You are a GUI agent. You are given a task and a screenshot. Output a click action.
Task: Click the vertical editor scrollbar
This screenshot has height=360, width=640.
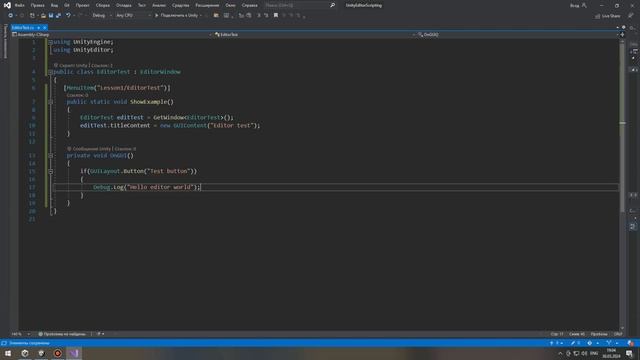pyautogui.click(x=622, y=184)
